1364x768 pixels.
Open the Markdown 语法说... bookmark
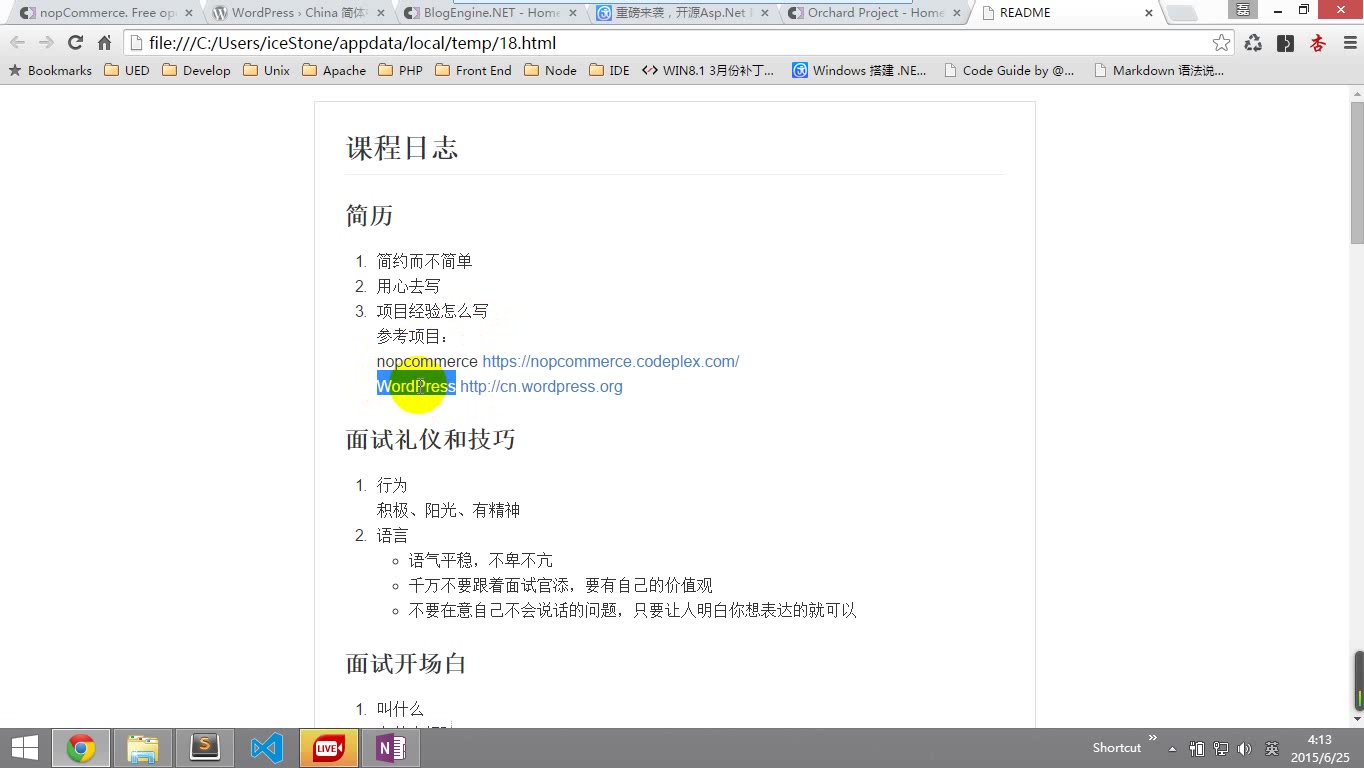(1159, 70)
